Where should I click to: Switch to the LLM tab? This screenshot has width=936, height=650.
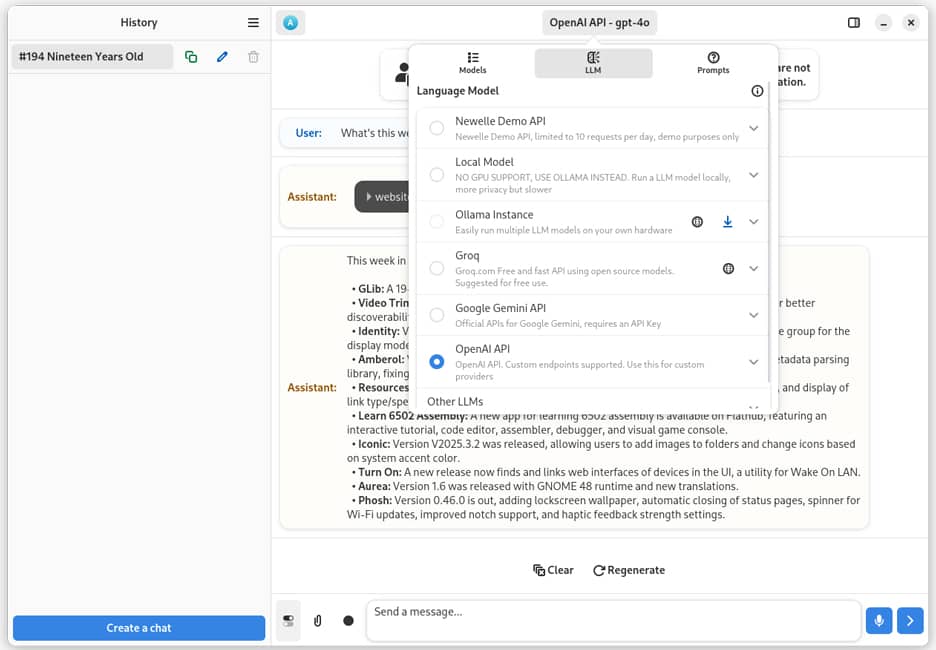click(593, 63)
